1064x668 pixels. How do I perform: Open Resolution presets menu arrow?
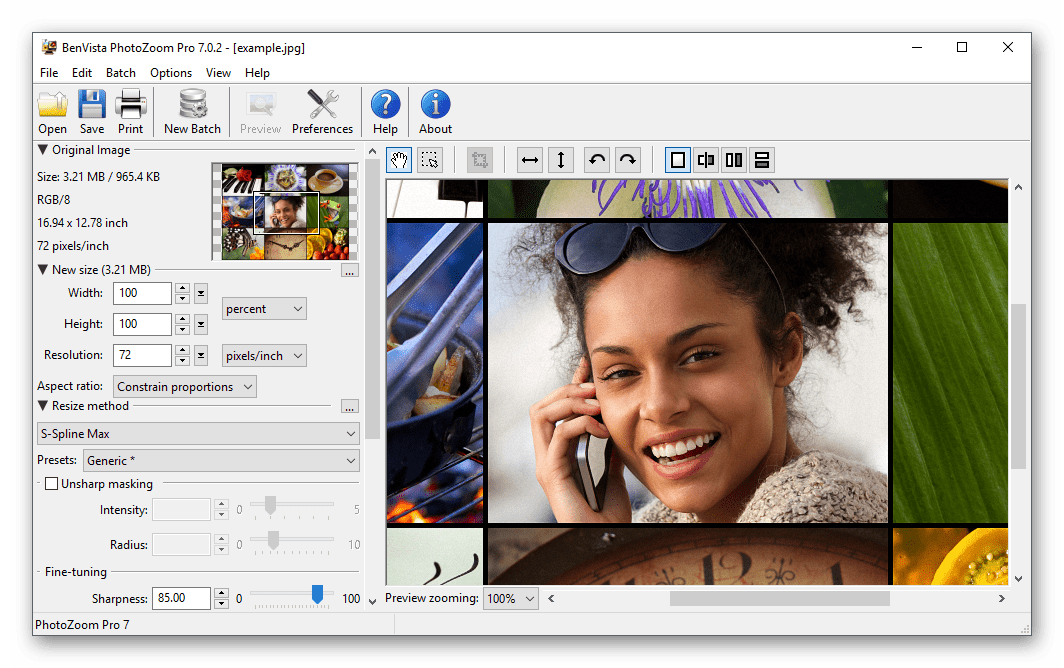201,355
